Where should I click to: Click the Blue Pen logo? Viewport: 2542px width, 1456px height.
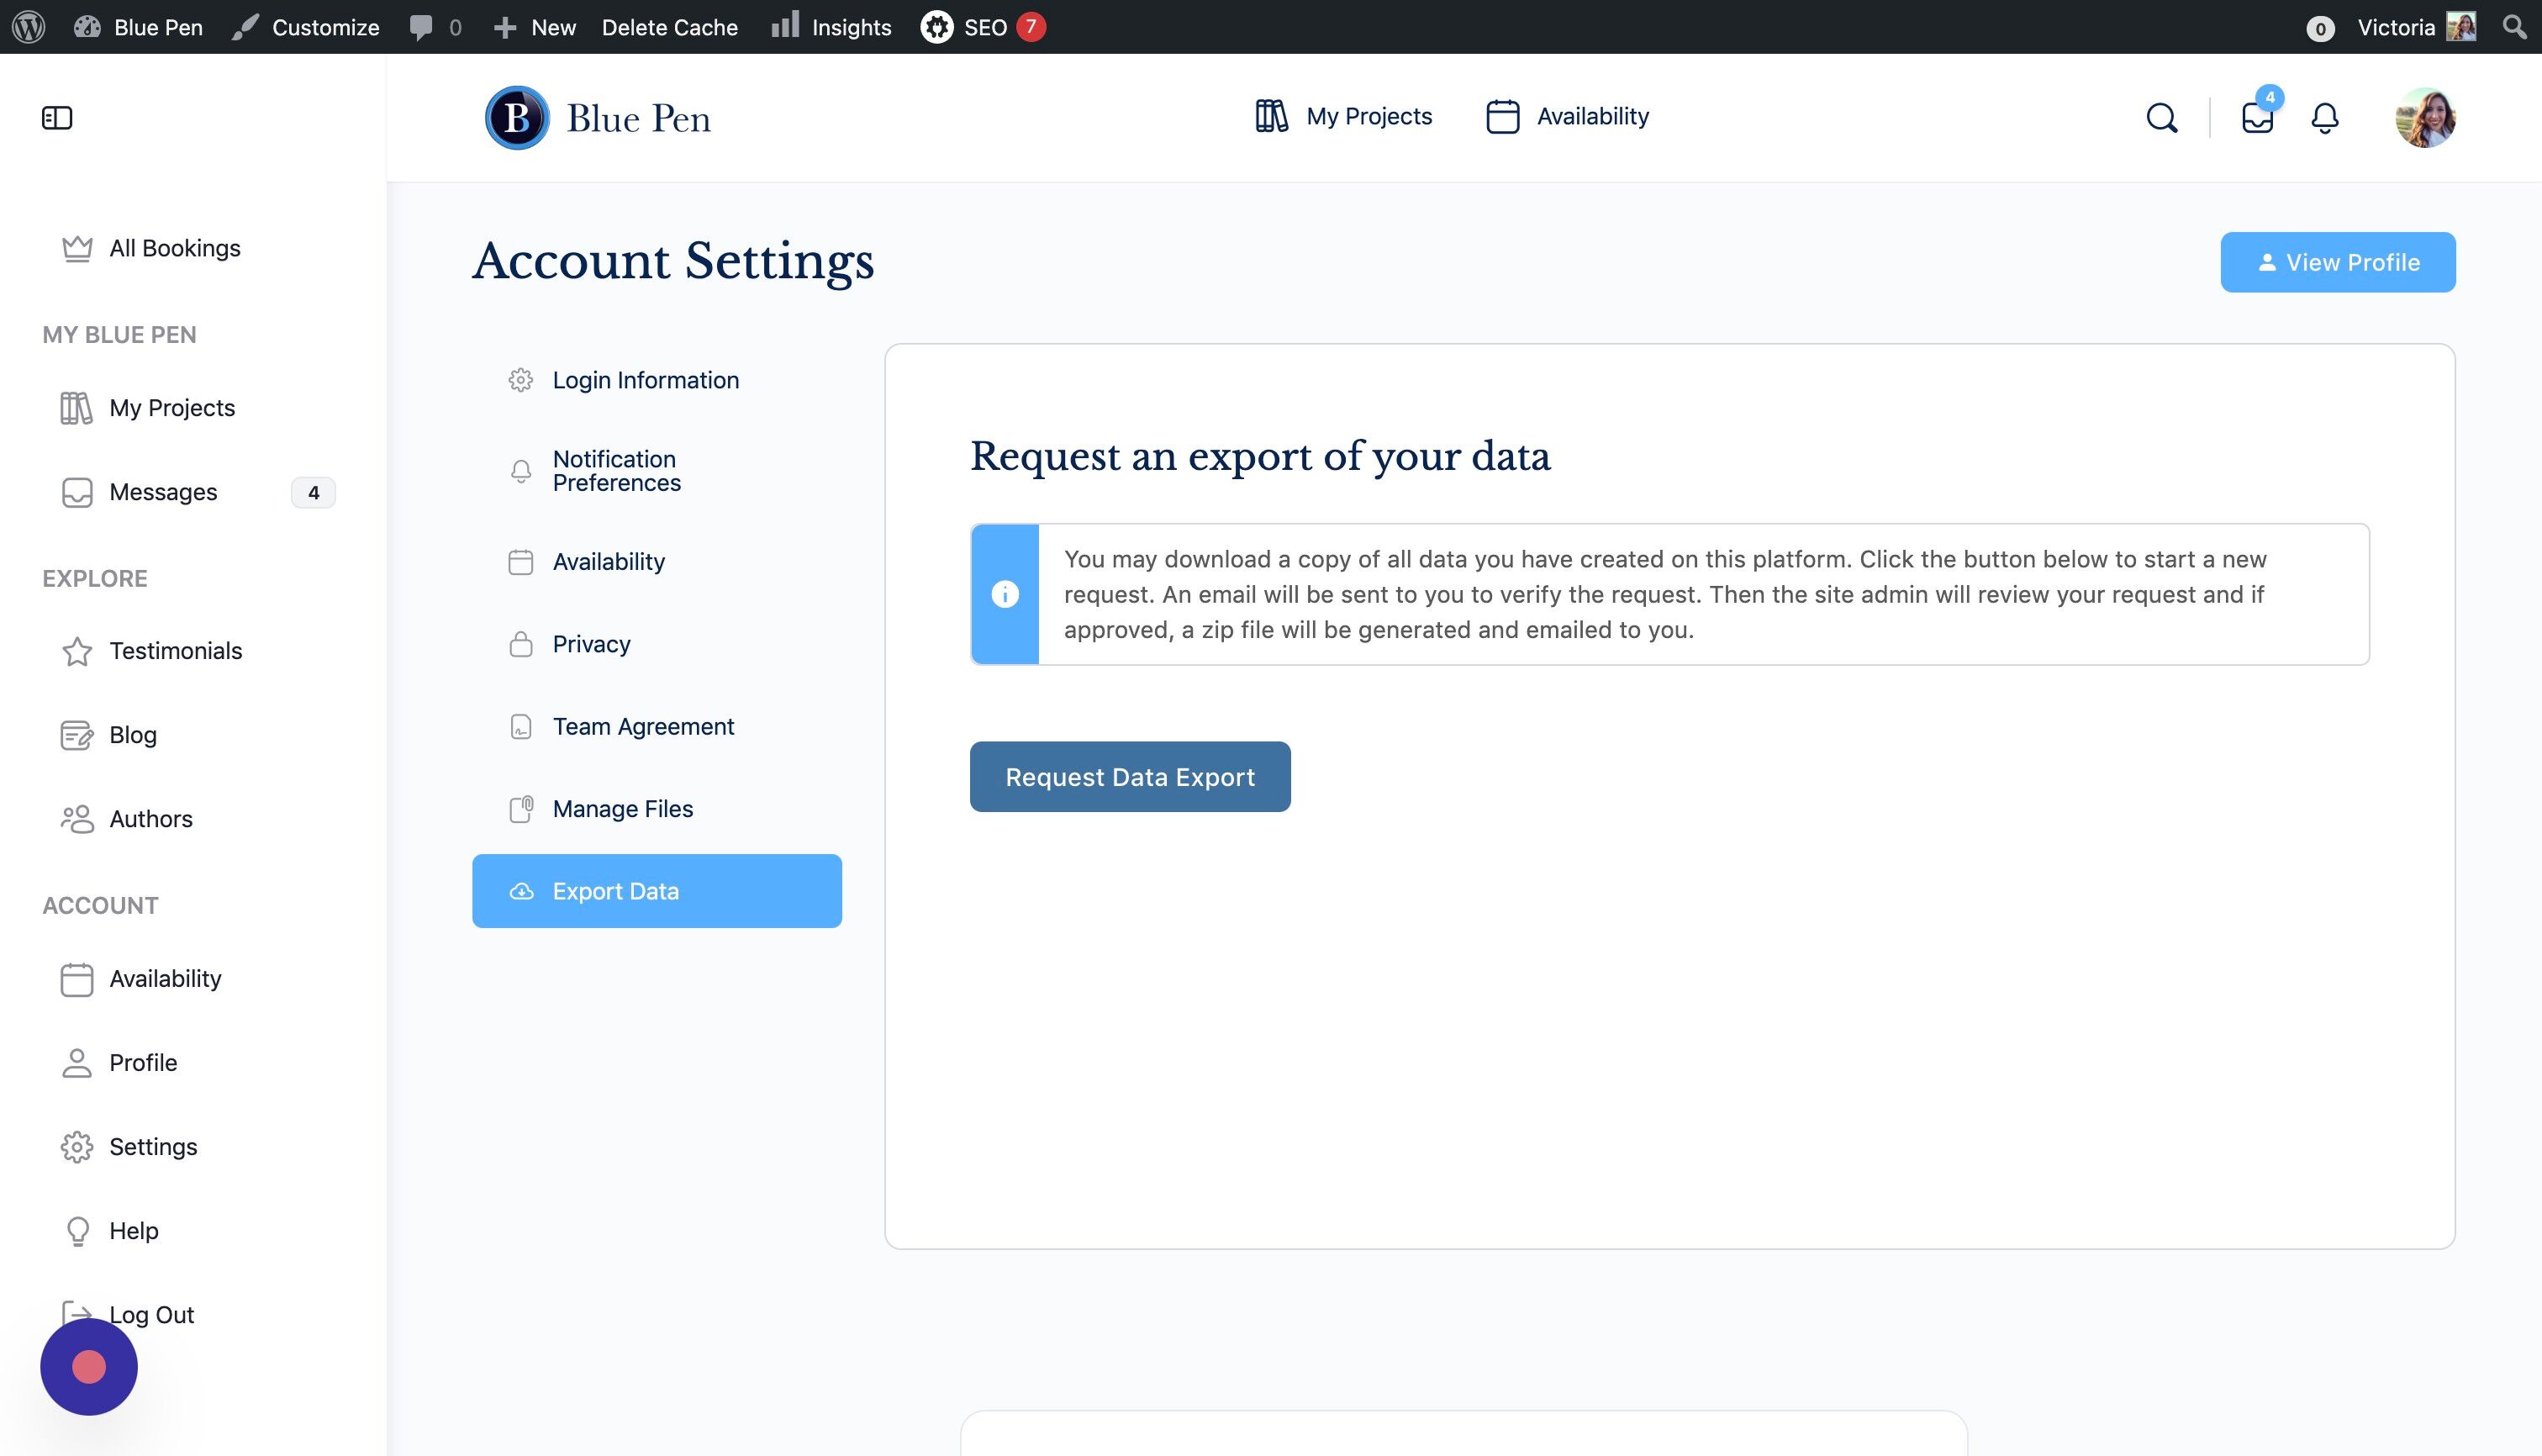coord(598,118)
